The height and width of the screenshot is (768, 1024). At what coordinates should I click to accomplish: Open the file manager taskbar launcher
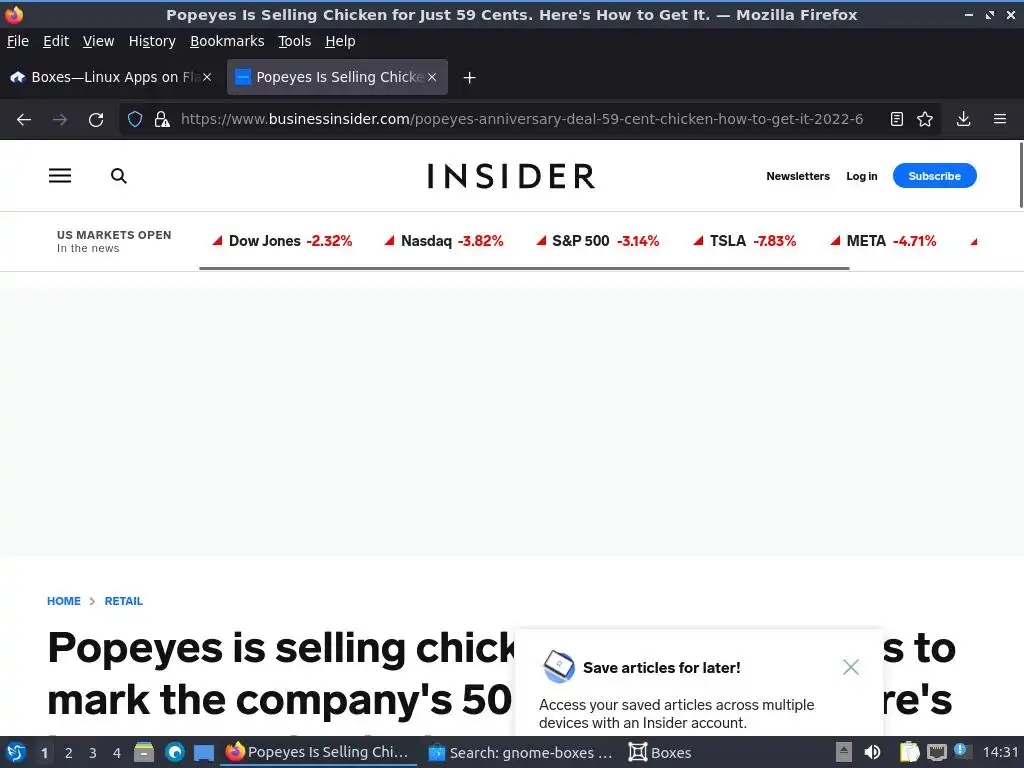[x=144, y=752]
